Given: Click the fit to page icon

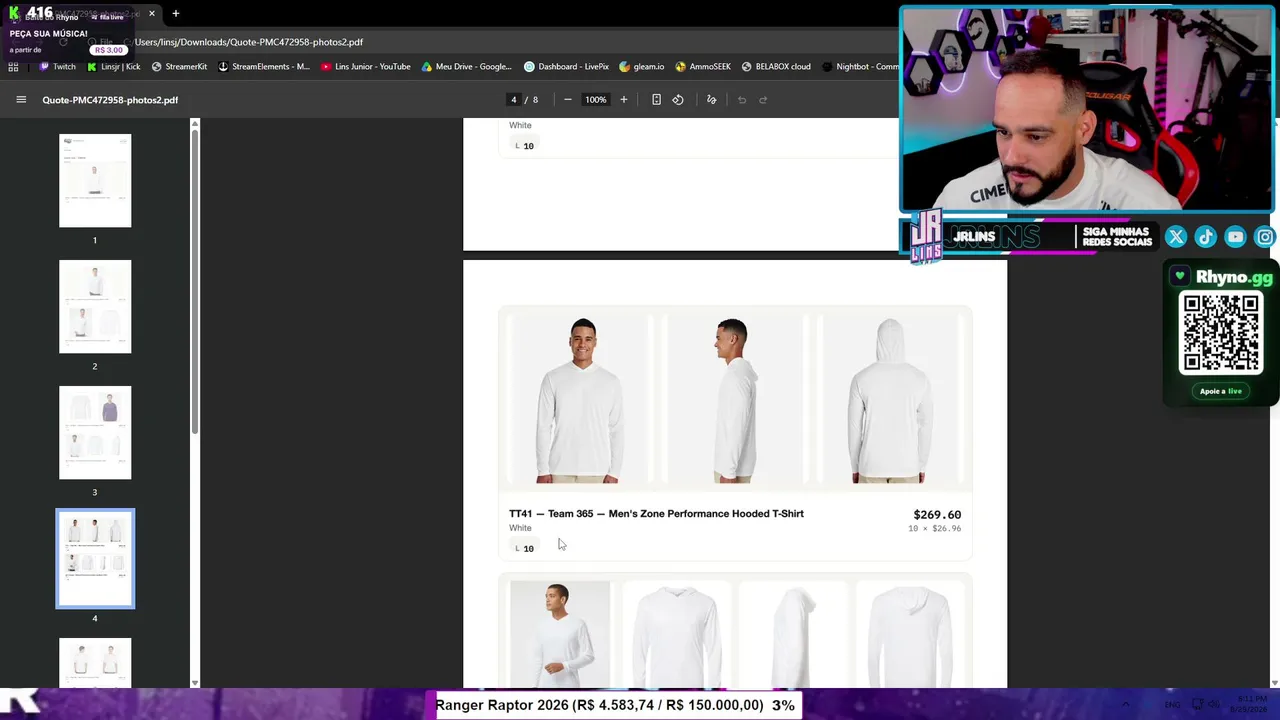Looking at the screenshot, I should 656,100.
